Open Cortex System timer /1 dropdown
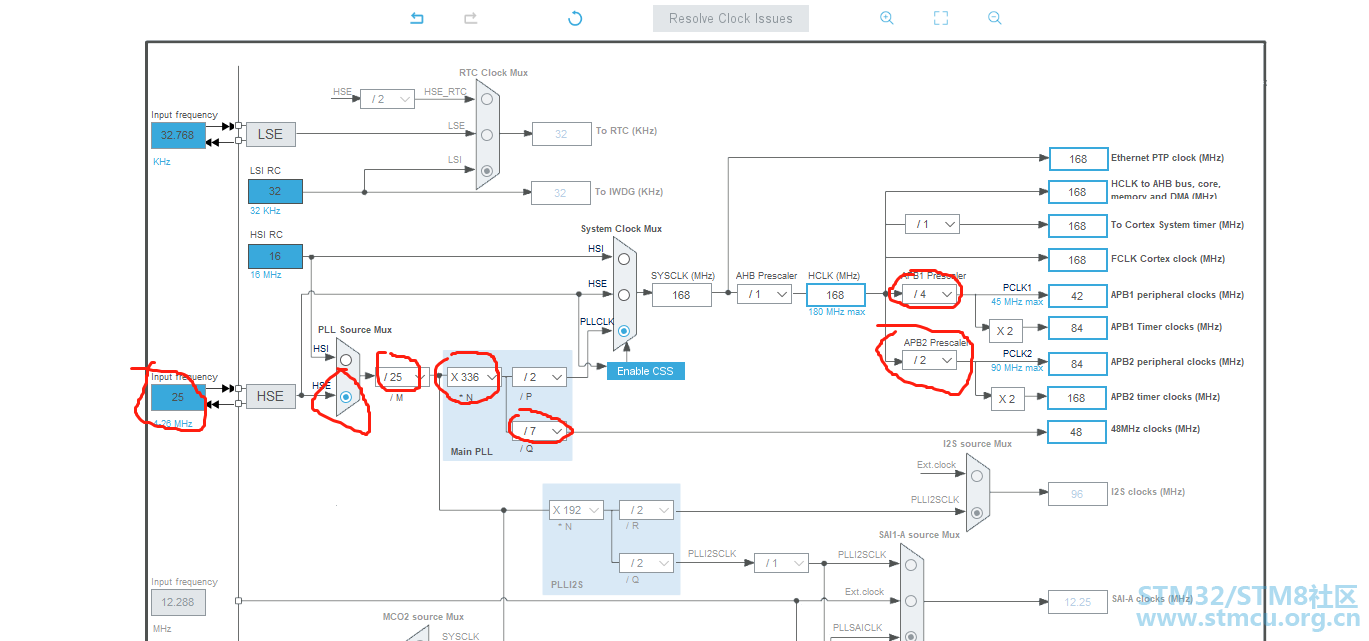 point(932,224)
